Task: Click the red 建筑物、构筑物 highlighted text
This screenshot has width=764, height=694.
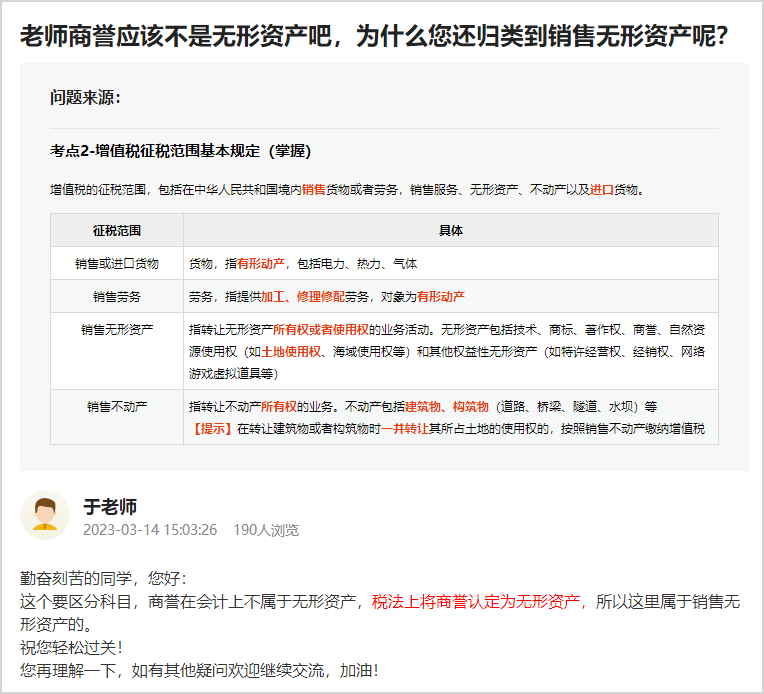Action: (x=446, y=407)
